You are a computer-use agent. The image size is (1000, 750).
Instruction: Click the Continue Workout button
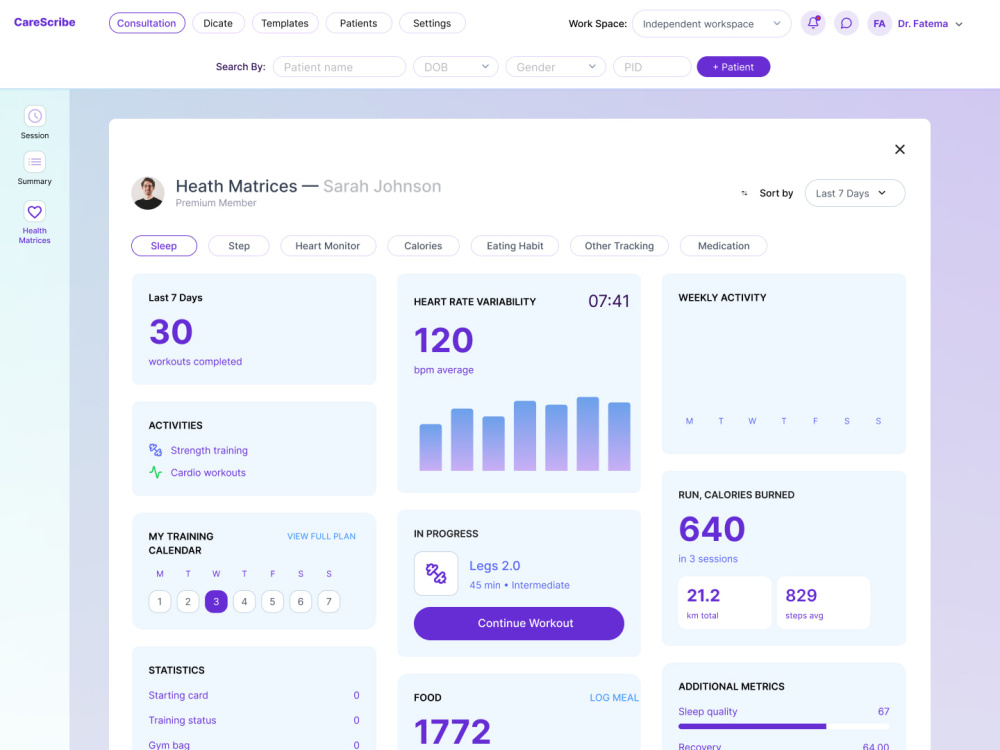coord(518,623)
